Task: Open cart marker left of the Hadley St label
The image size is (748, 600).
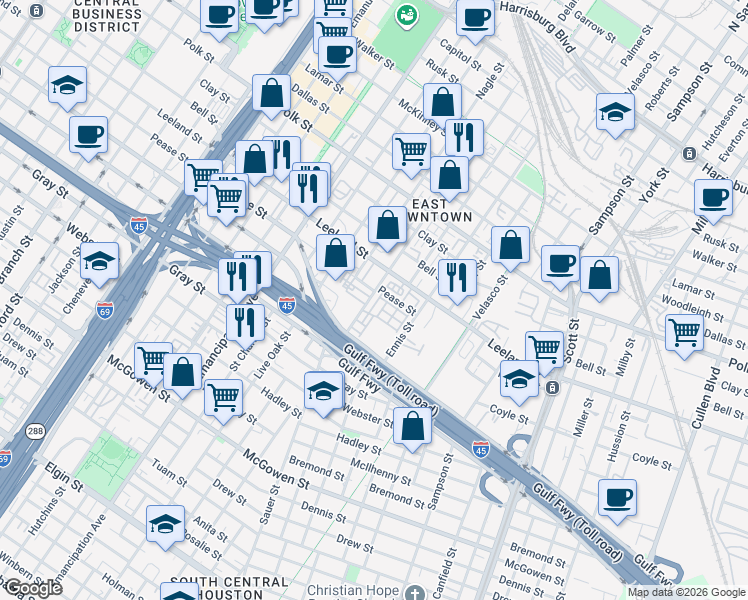Action: [223, 398]
